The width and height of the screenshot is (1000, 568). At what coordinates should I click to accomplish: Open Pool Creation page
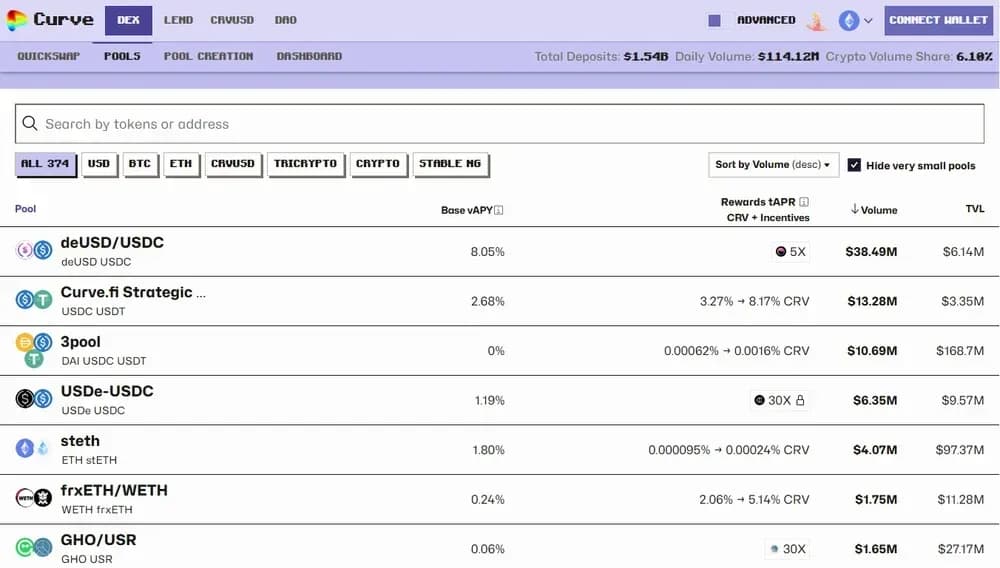point(209,56)
